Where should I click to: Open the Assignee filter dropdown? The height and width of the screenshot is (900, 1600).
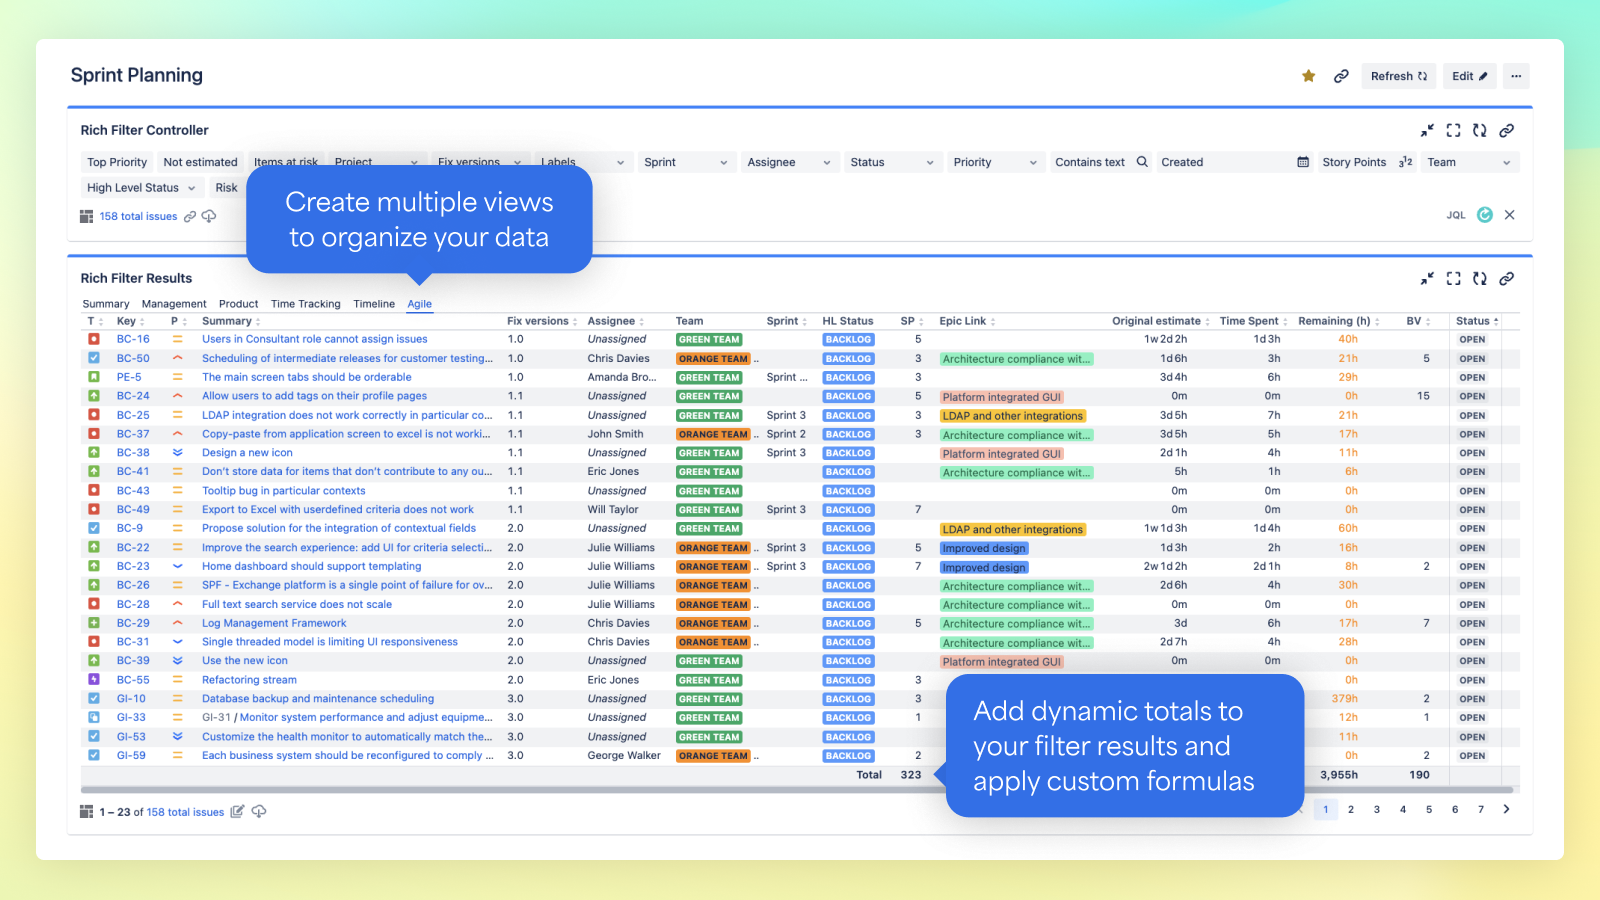tap(789, 162)
